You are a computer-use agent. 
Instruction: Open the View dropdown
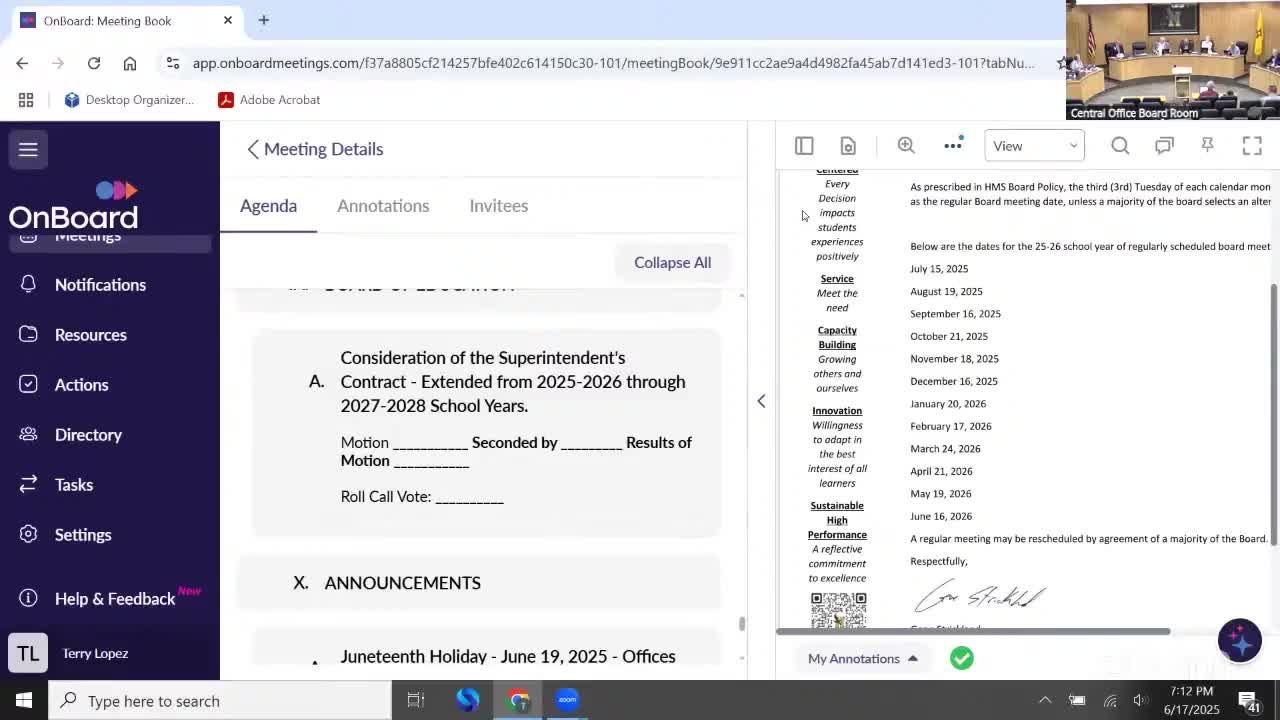[1034, 146]
